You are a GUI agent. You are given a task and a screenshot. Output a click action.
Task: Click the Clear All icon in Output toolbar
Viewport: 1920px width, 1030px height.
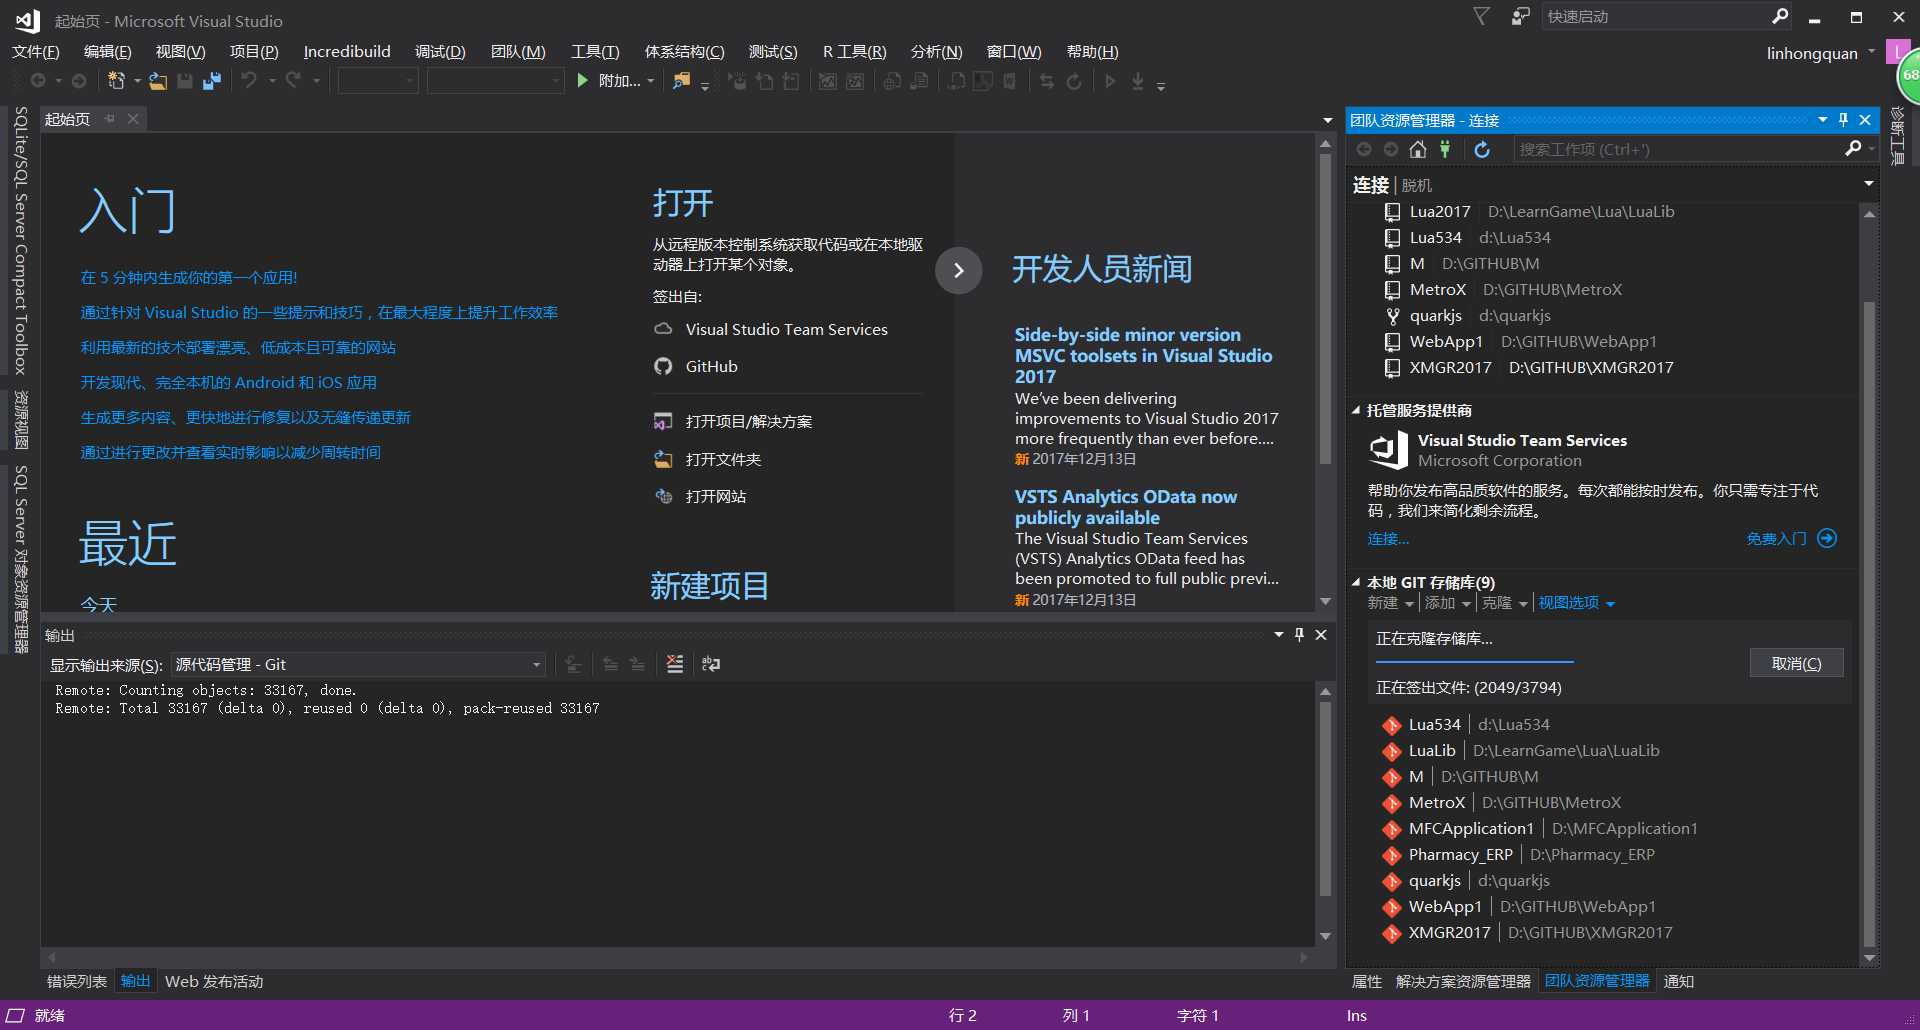pyautogui.click(x=675, y=664)
